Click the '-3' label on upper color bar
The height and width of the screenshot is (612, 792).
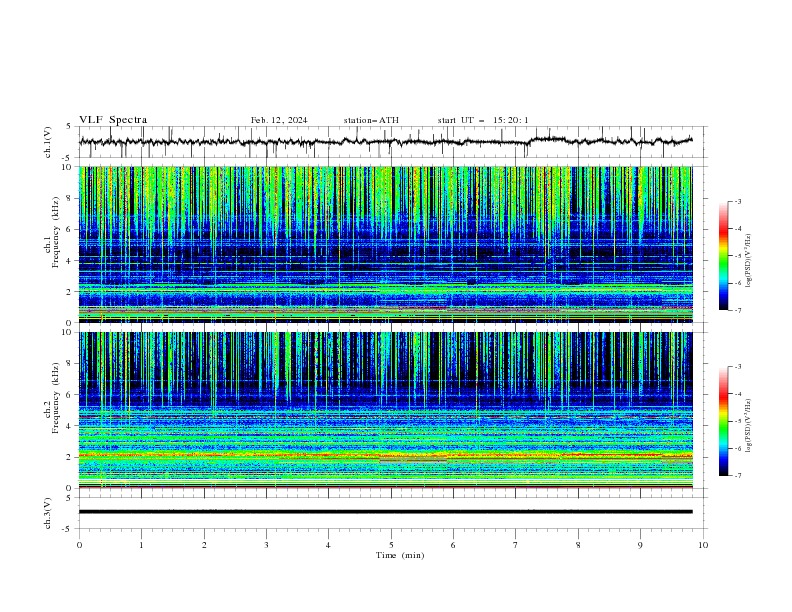pos(737,201)
